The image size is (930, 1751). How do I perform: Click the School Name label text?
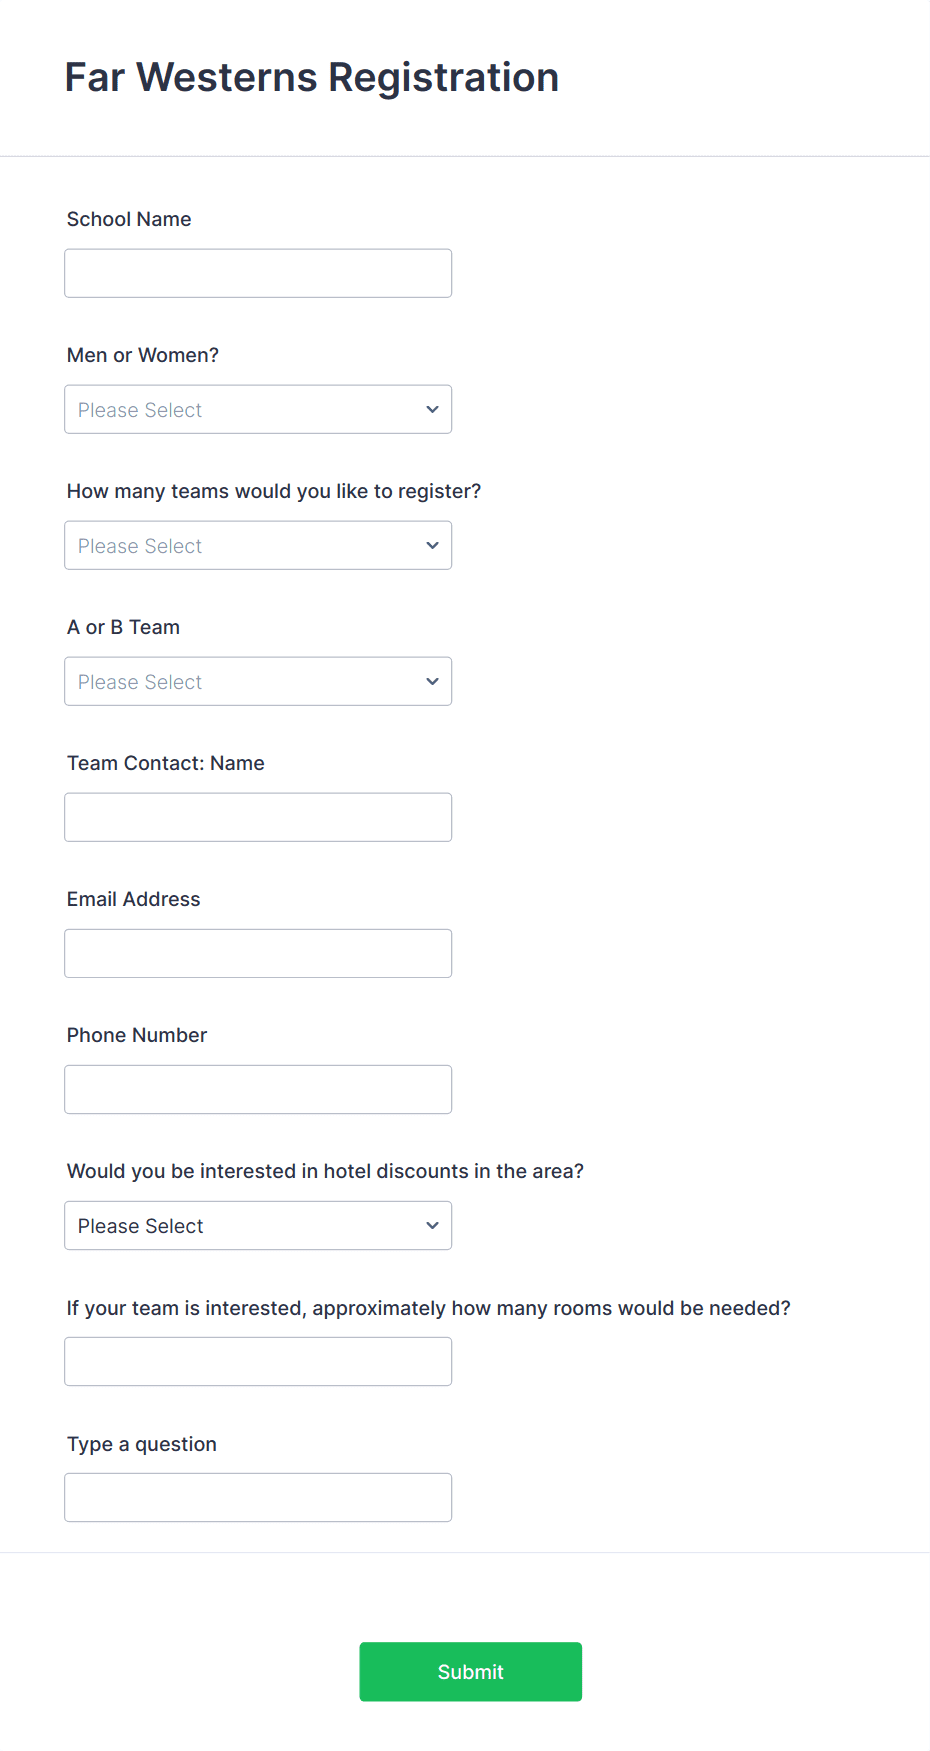point(129,219)
